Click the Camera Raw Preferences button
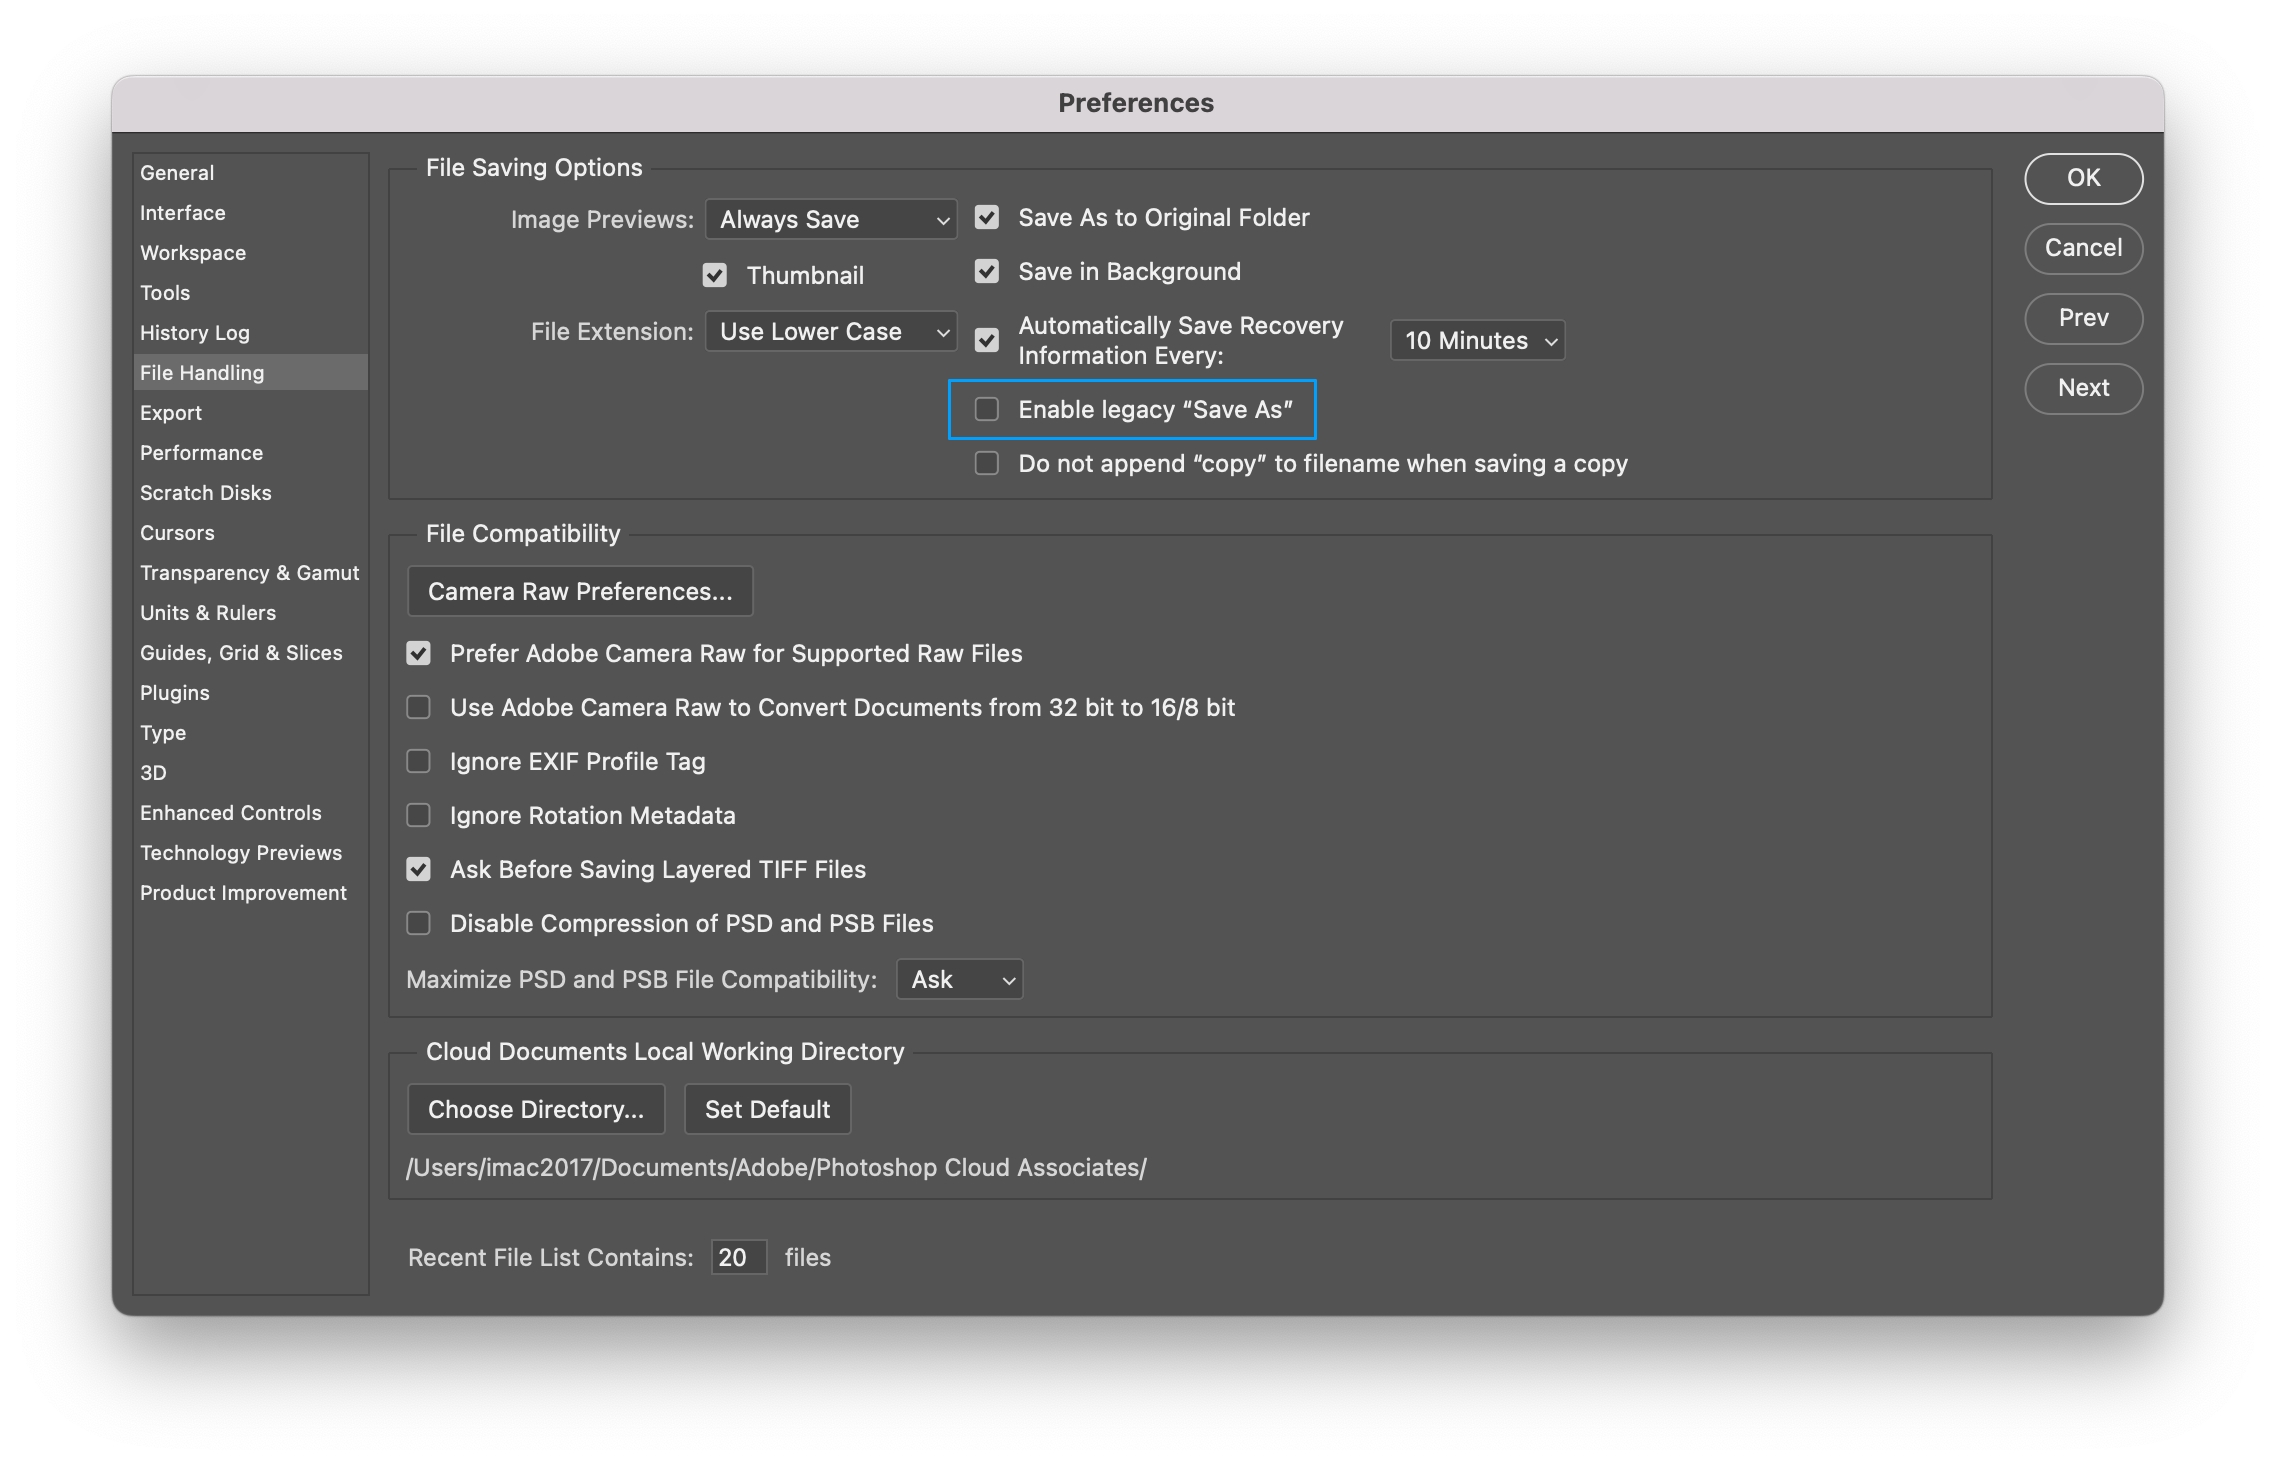The width and height of the screenshot is (2276, 1464). pos(580,592)
